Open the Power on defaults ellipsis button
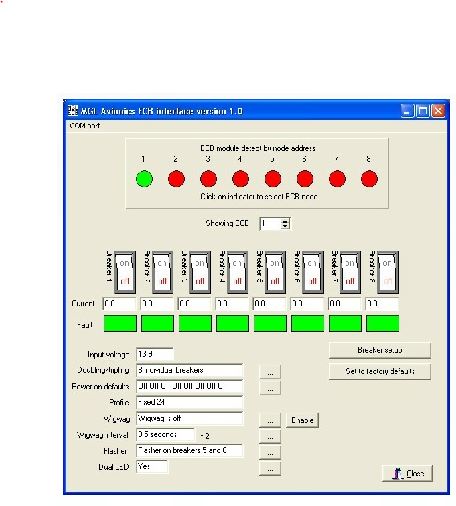456x506 pixels. [x=270, y=387]
